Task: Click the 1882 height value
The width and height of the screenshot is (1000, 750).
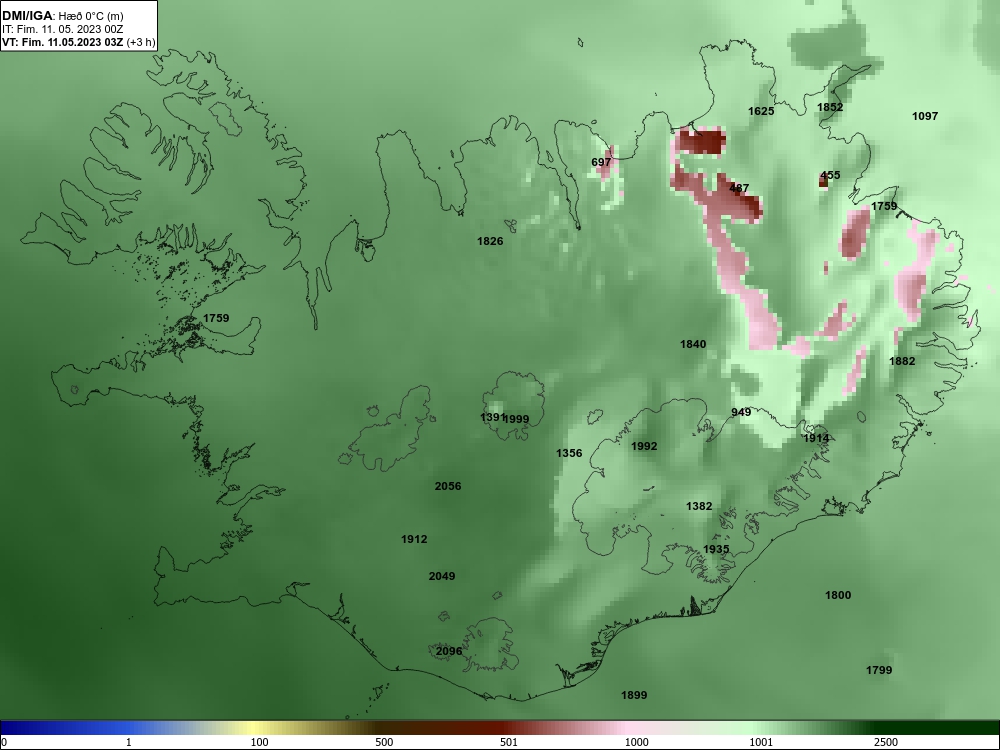Action: pyautogui.click(x=902, y=361)
